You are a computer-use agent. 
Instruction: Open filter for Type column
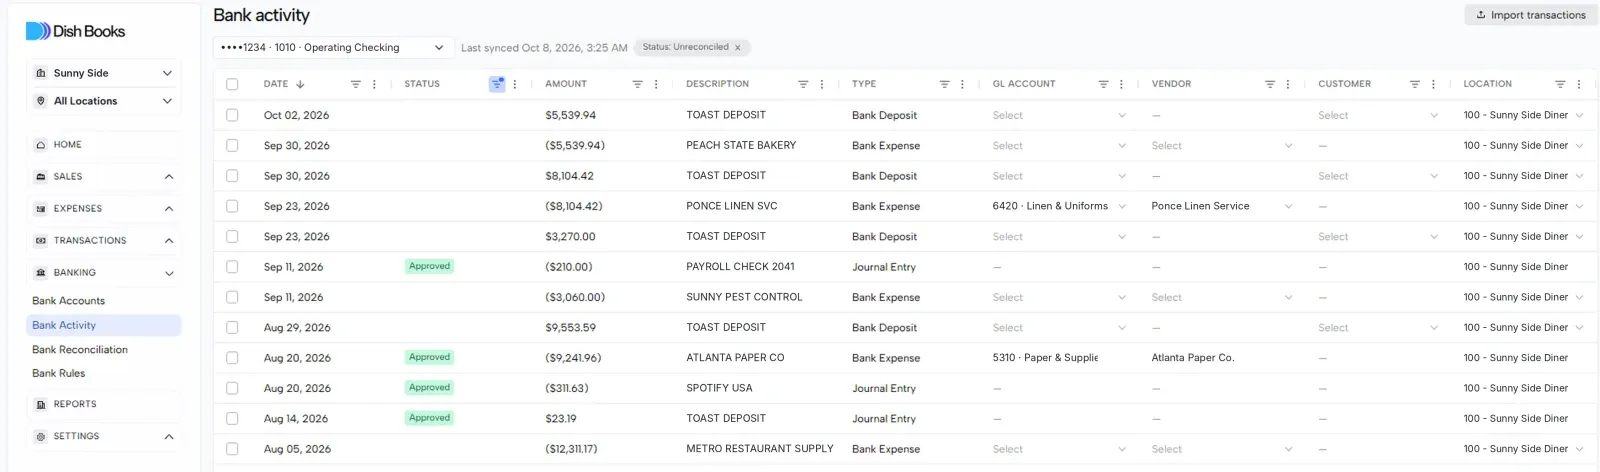click(944, 84)
